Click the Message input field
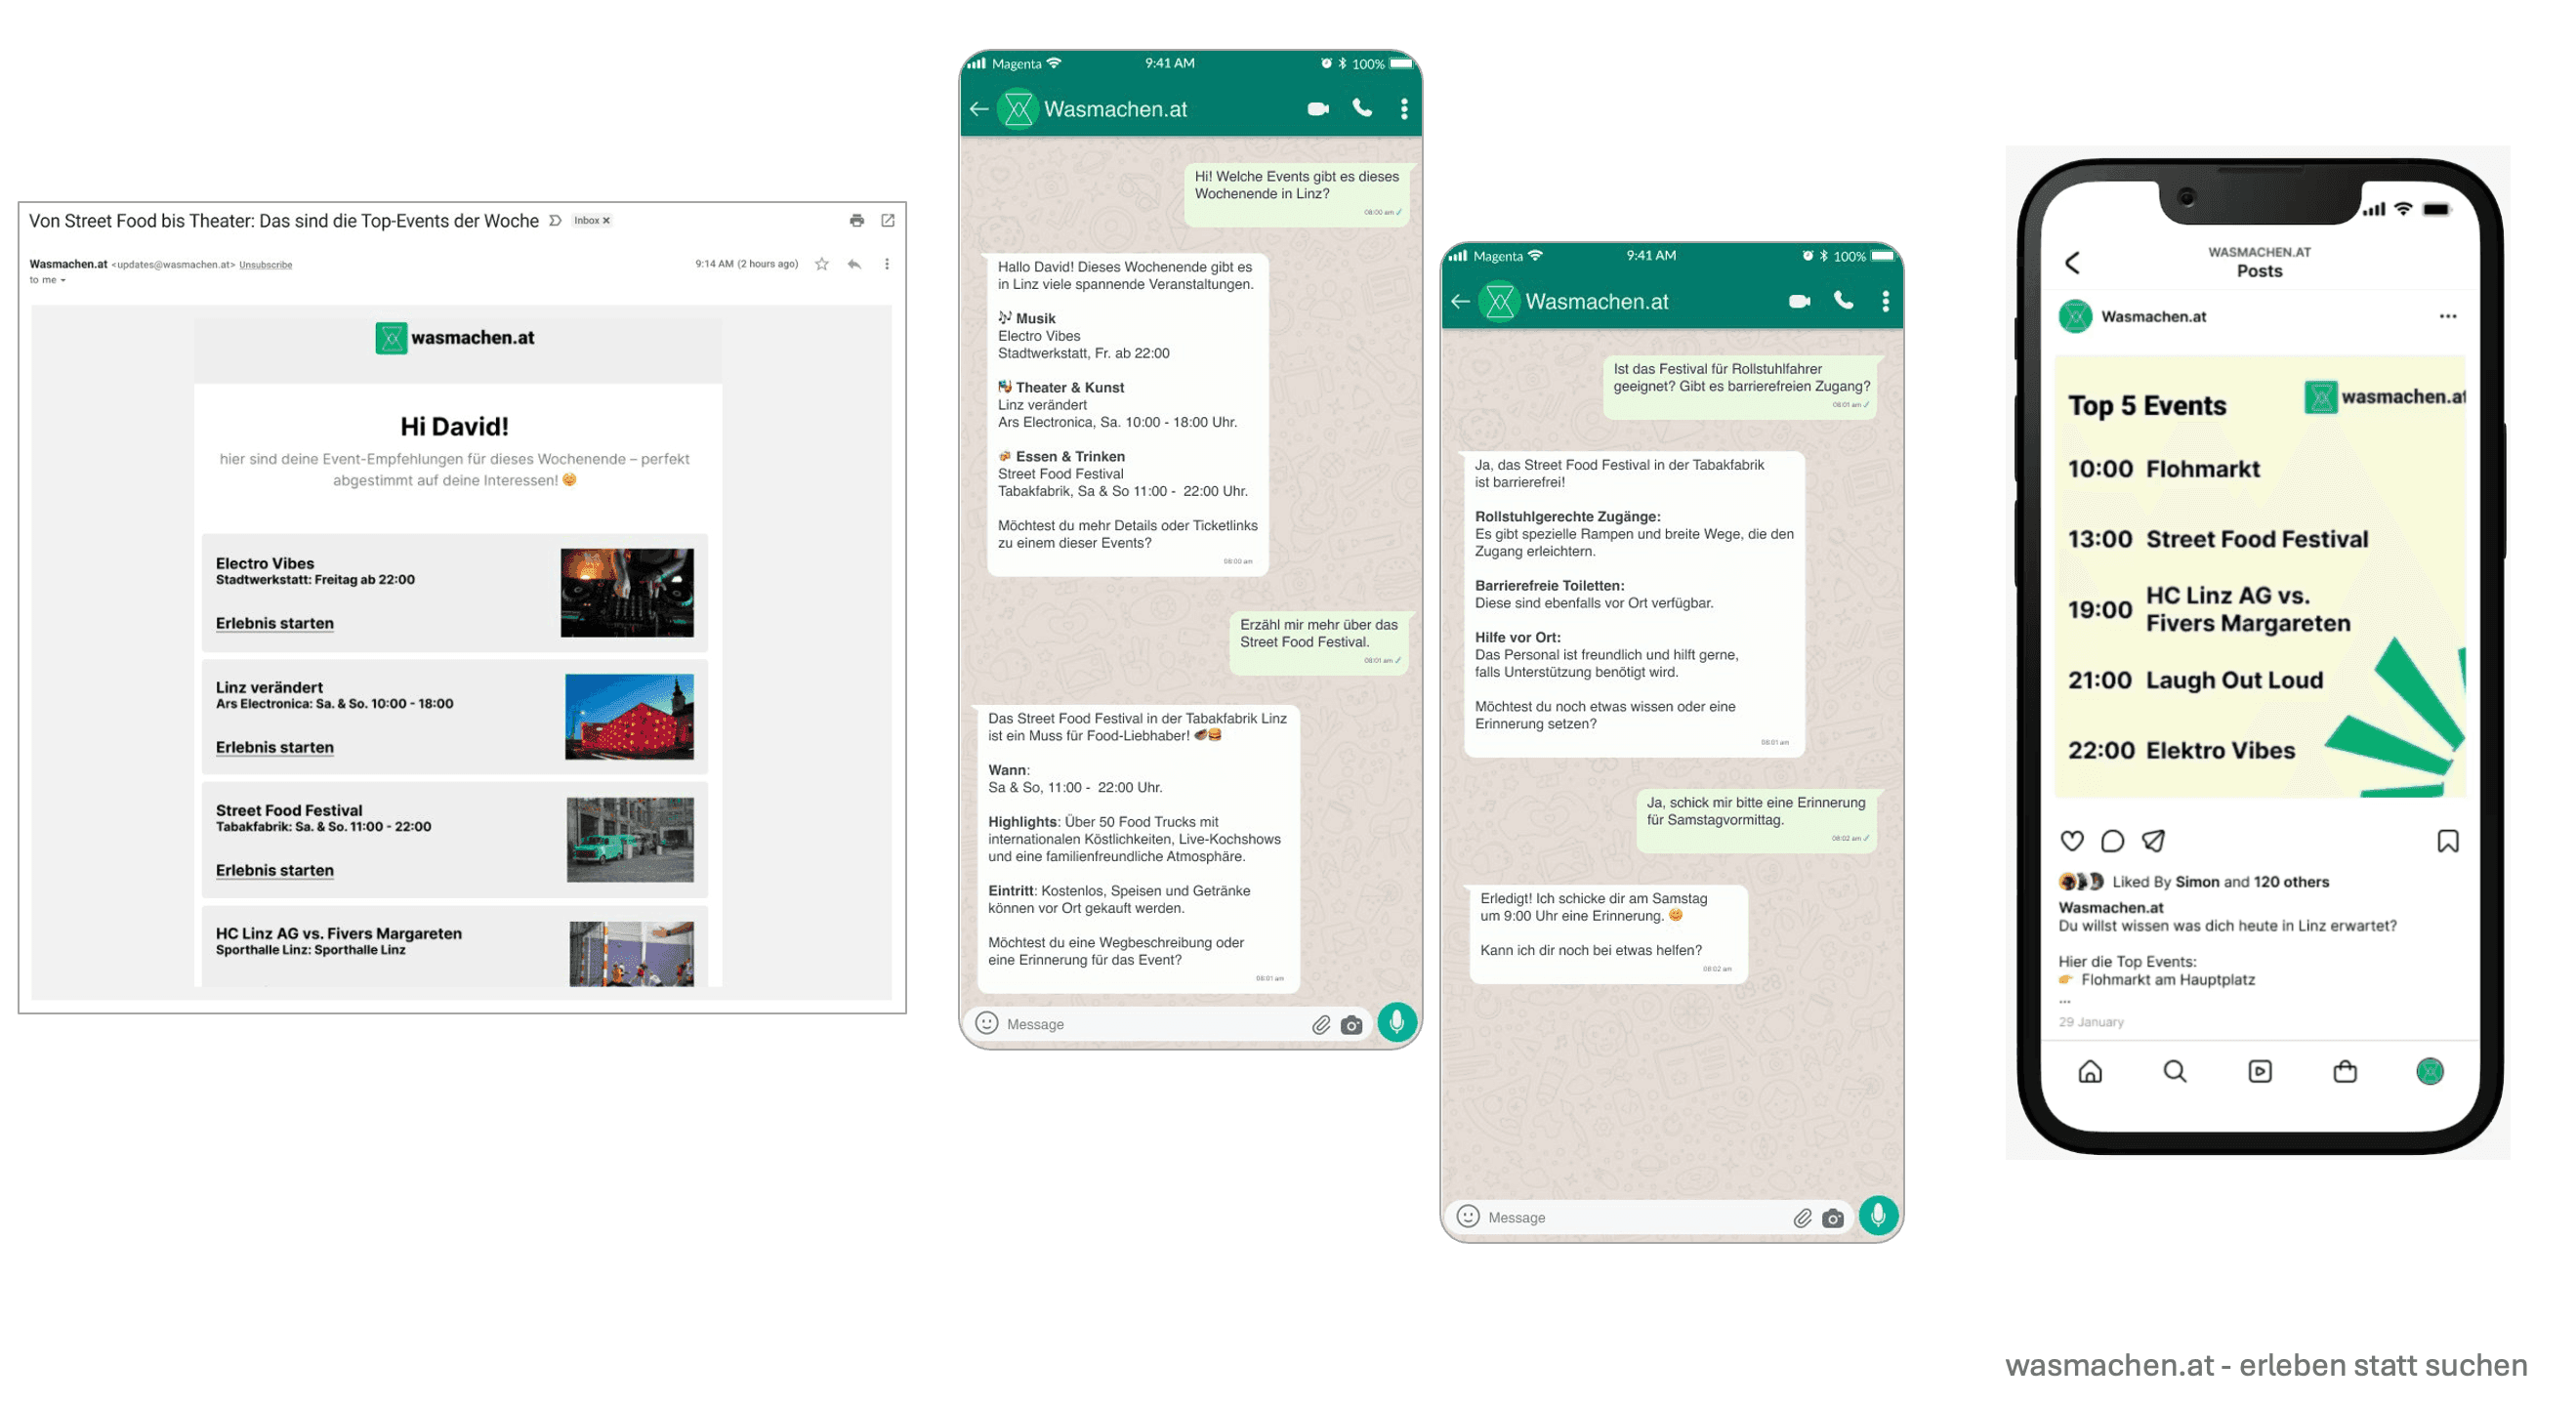This screenshot has width=2576, height=1404. (1100, 1023)
